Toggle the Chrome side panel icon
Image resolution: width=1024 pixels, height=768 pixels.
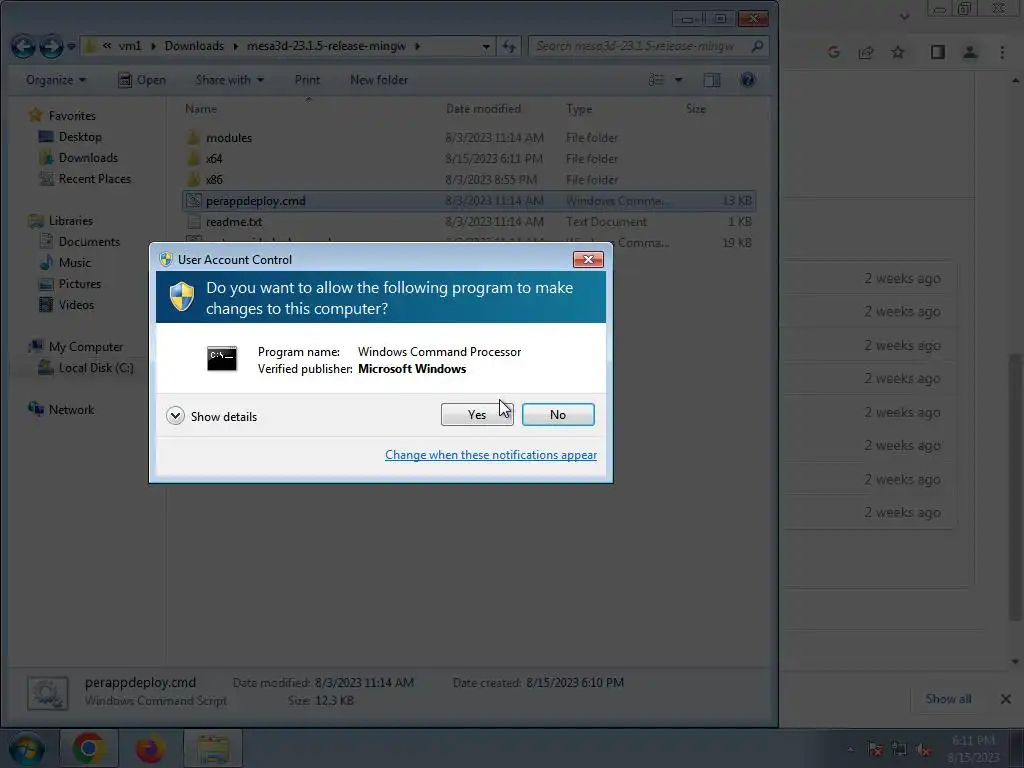(x=938, y=52)
